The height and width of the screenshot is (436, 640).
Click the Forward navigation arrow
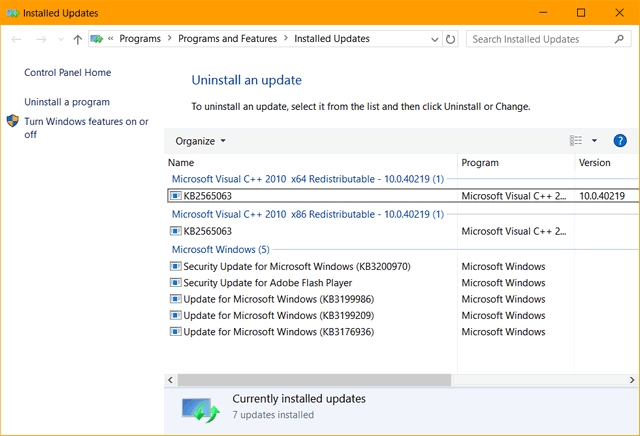[41, 39]
